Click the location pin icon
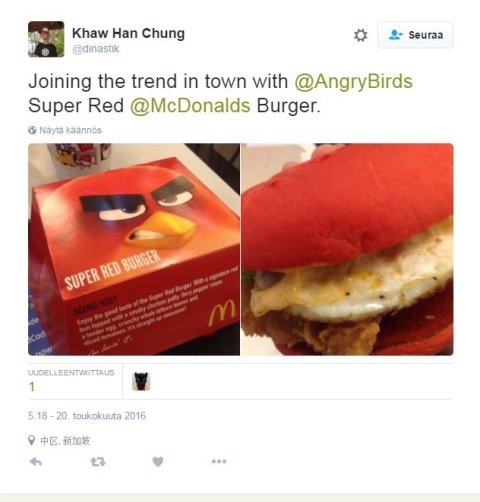This screenshot has width=480, height=502. (32, 440)
